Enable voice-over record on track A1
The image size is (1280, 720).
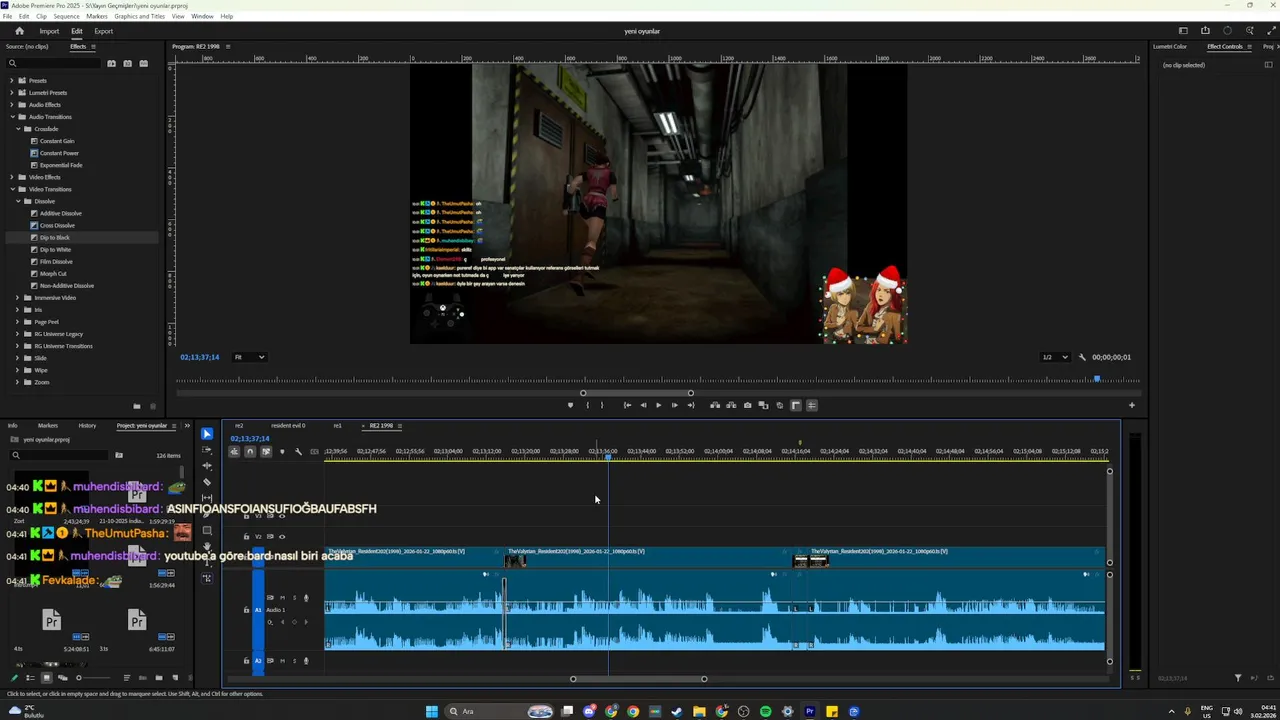306,598
